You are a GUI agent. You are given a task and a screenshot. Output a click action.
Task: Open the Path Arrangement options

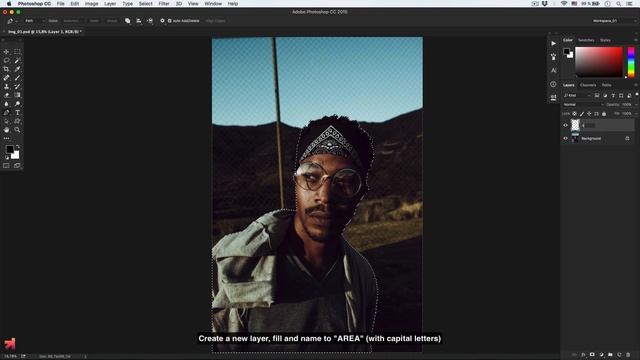(150, 21)
